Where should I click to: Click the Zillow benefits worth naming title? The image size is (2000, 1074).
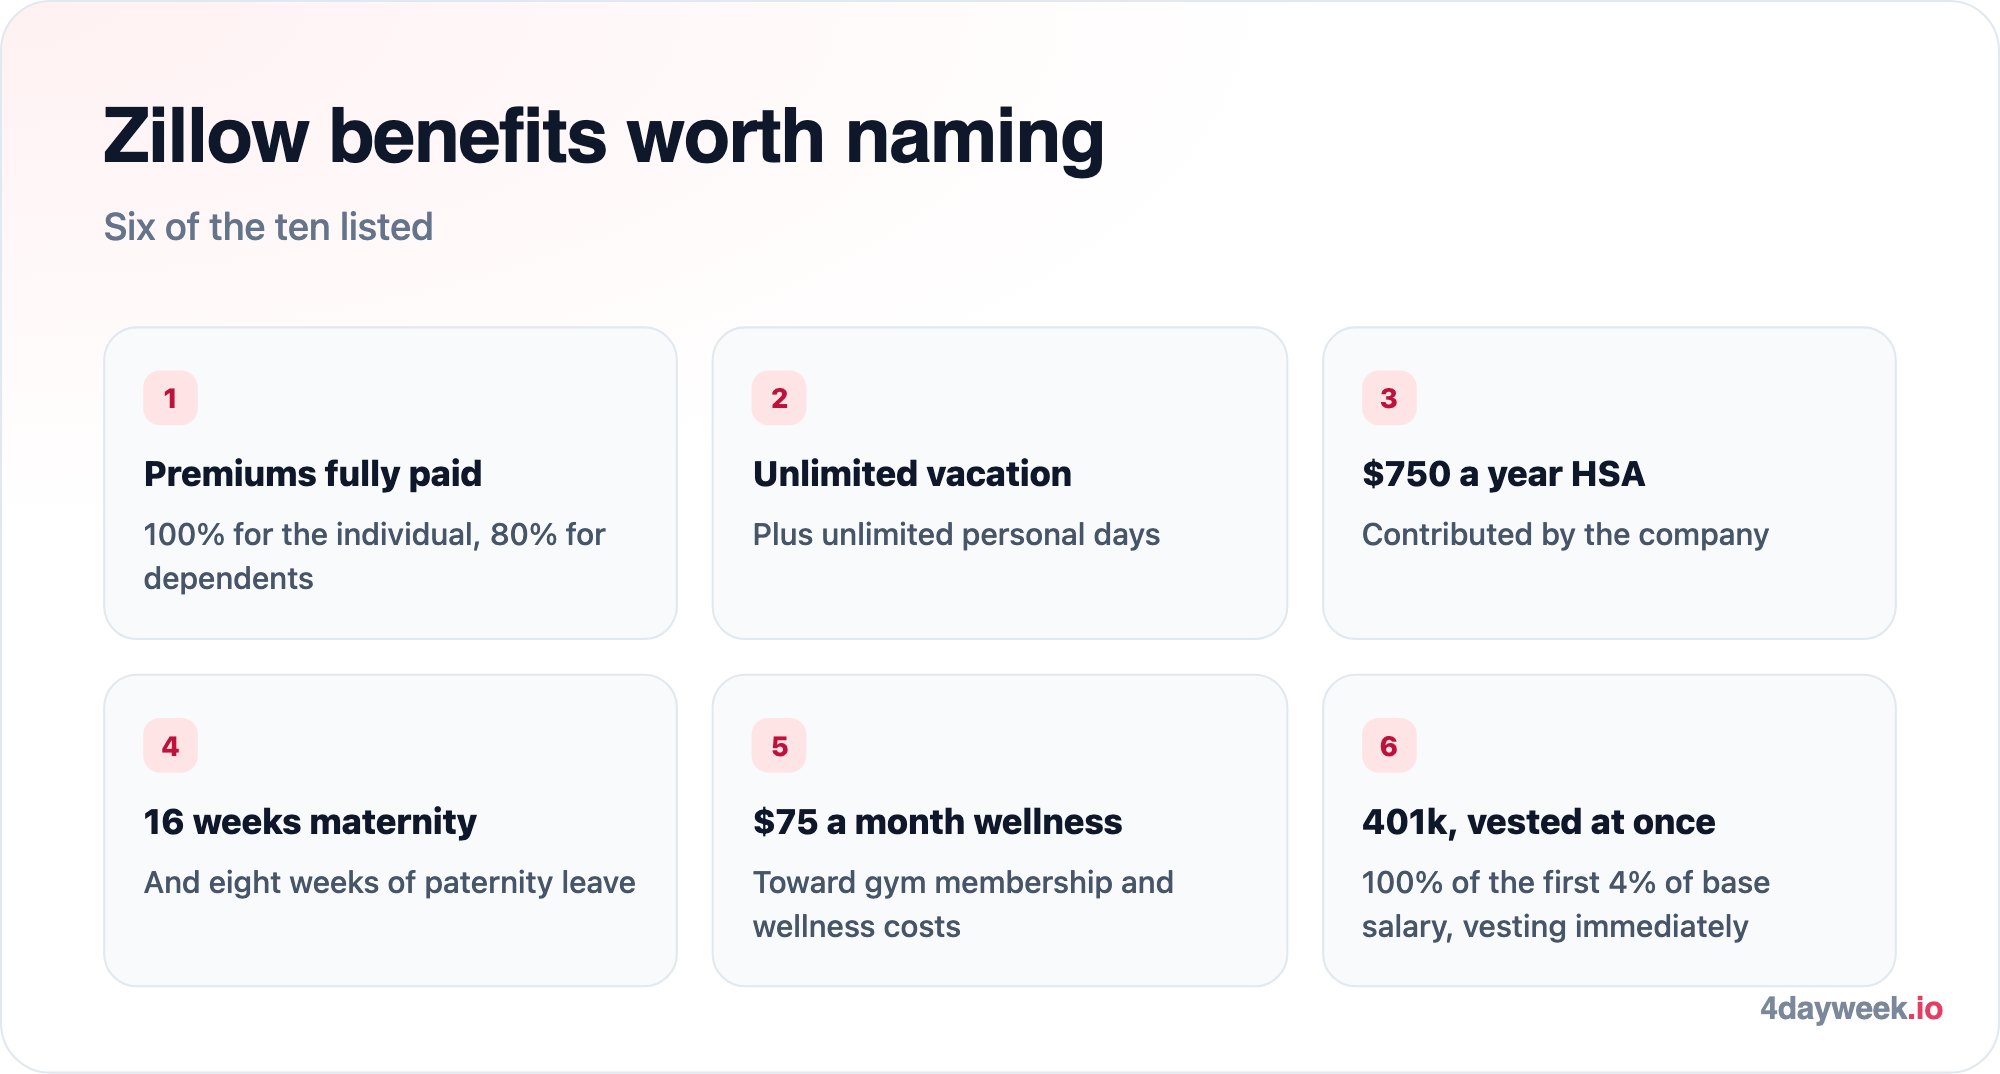point(604,137)
